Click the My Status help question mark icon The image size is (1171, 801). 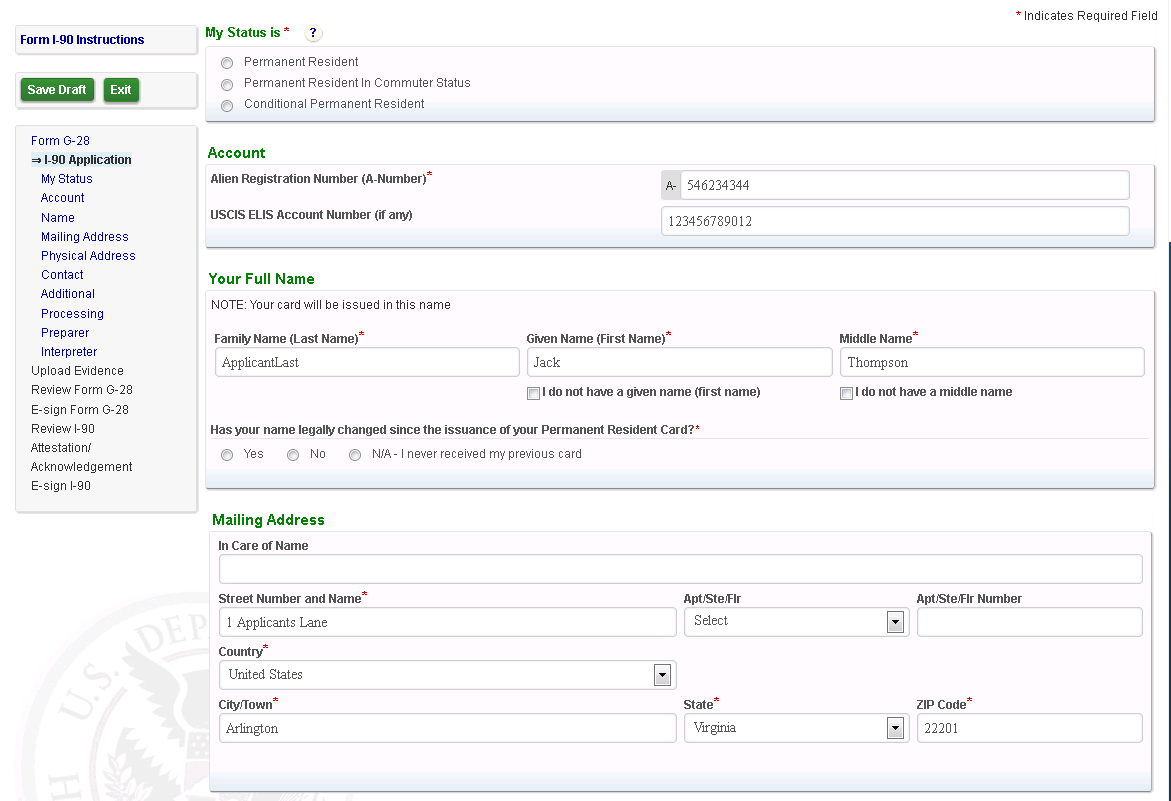313,33
